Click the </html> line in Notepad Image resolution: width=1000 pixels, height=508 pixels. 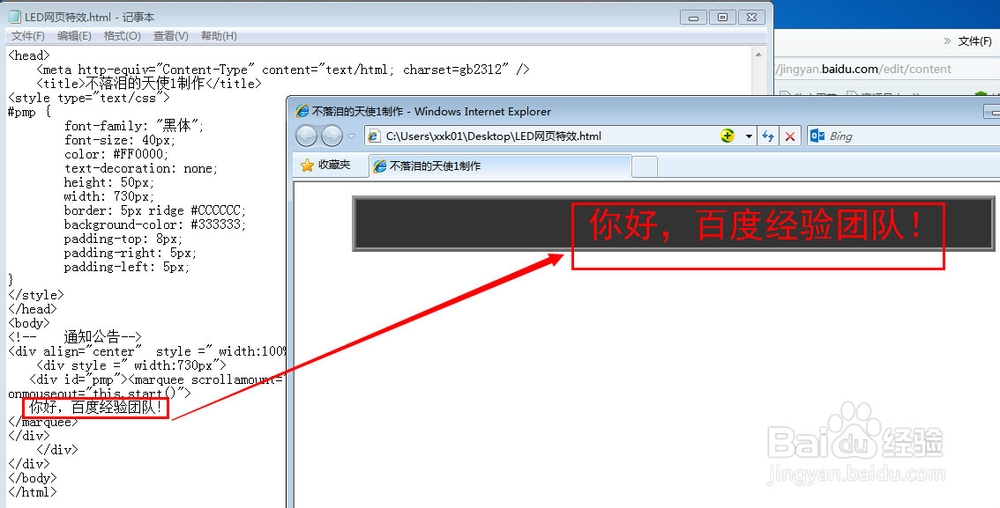click(33, 492)
